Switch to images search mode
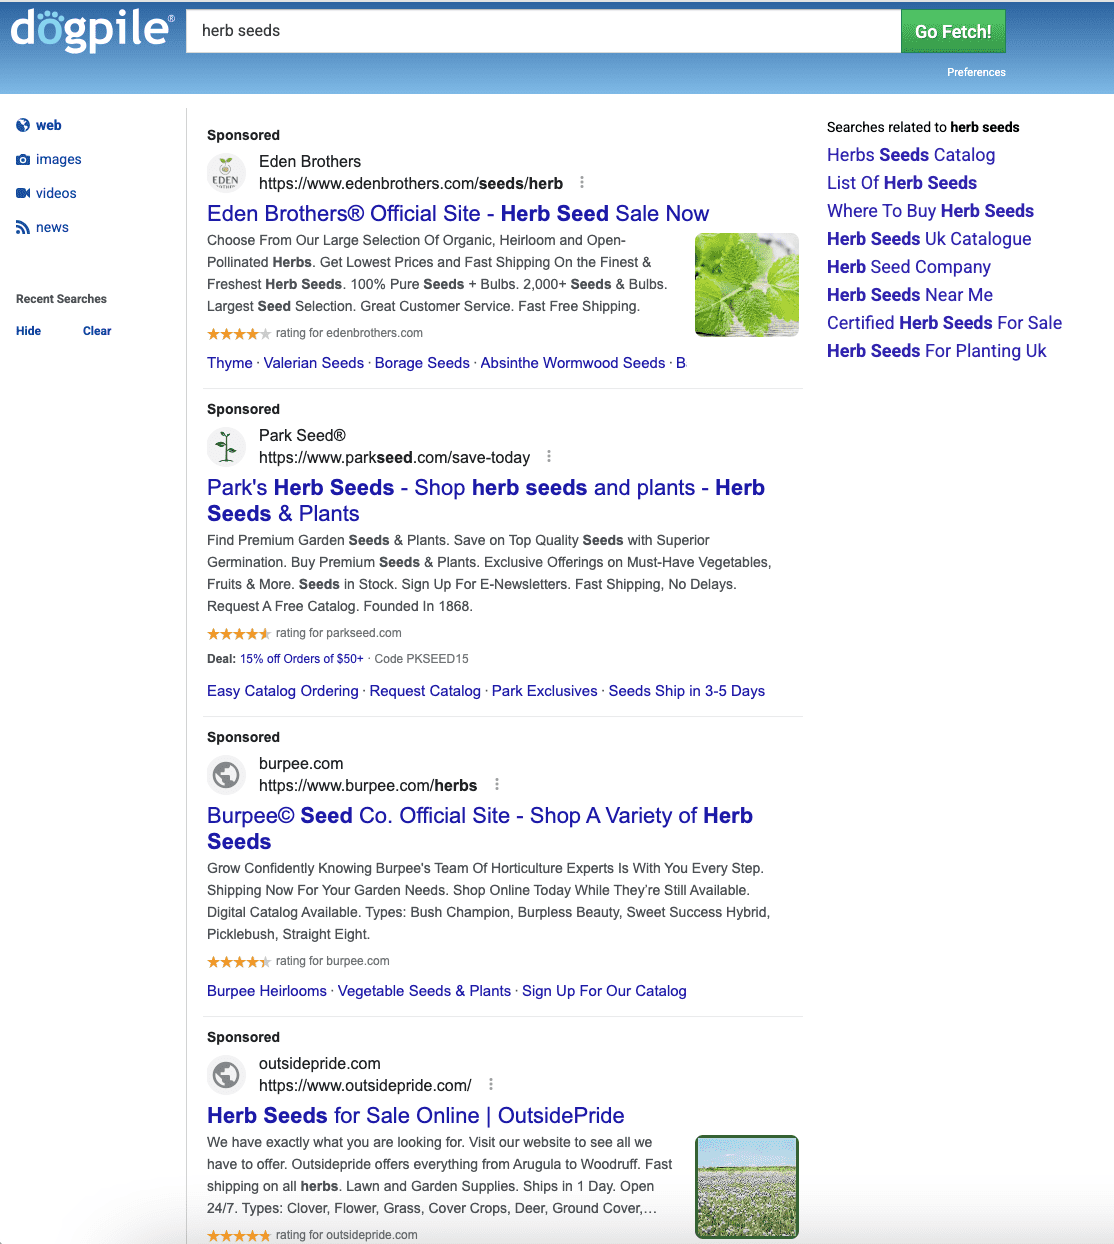 (59, 159)
